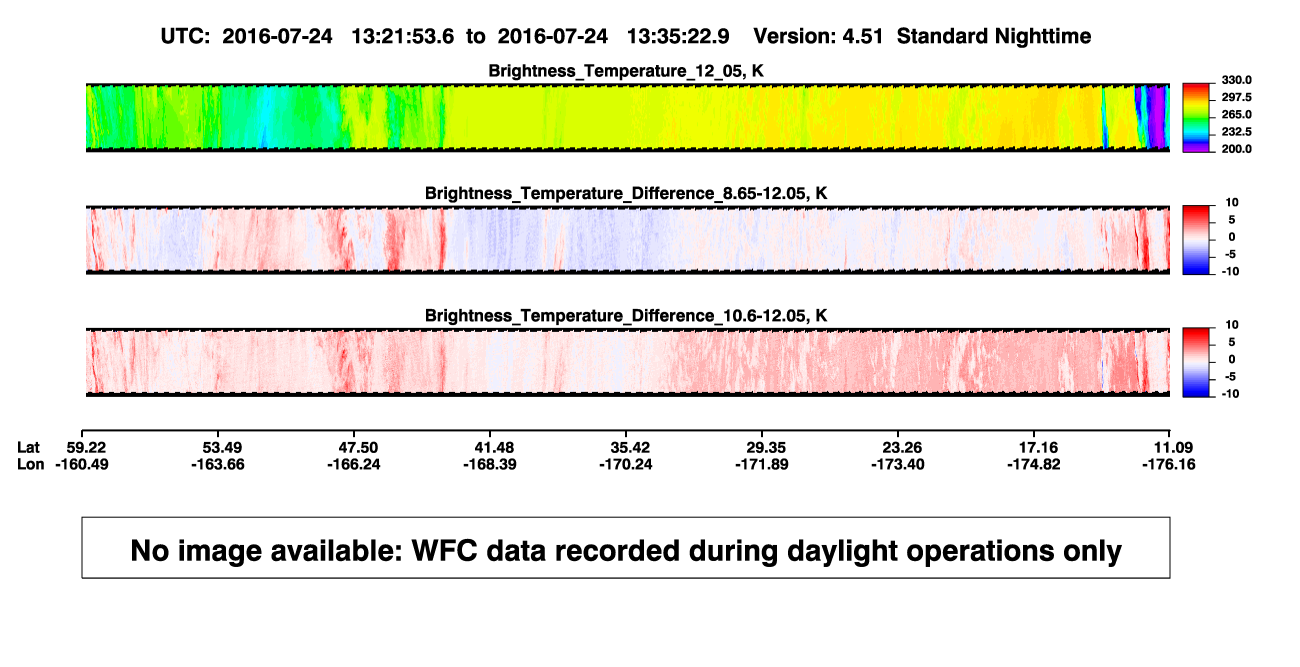This screenshot has width=1300, height=667.
Task: Click the 'No image available' WFC message box
Action: pyautogui.click(x=626, y=548)
